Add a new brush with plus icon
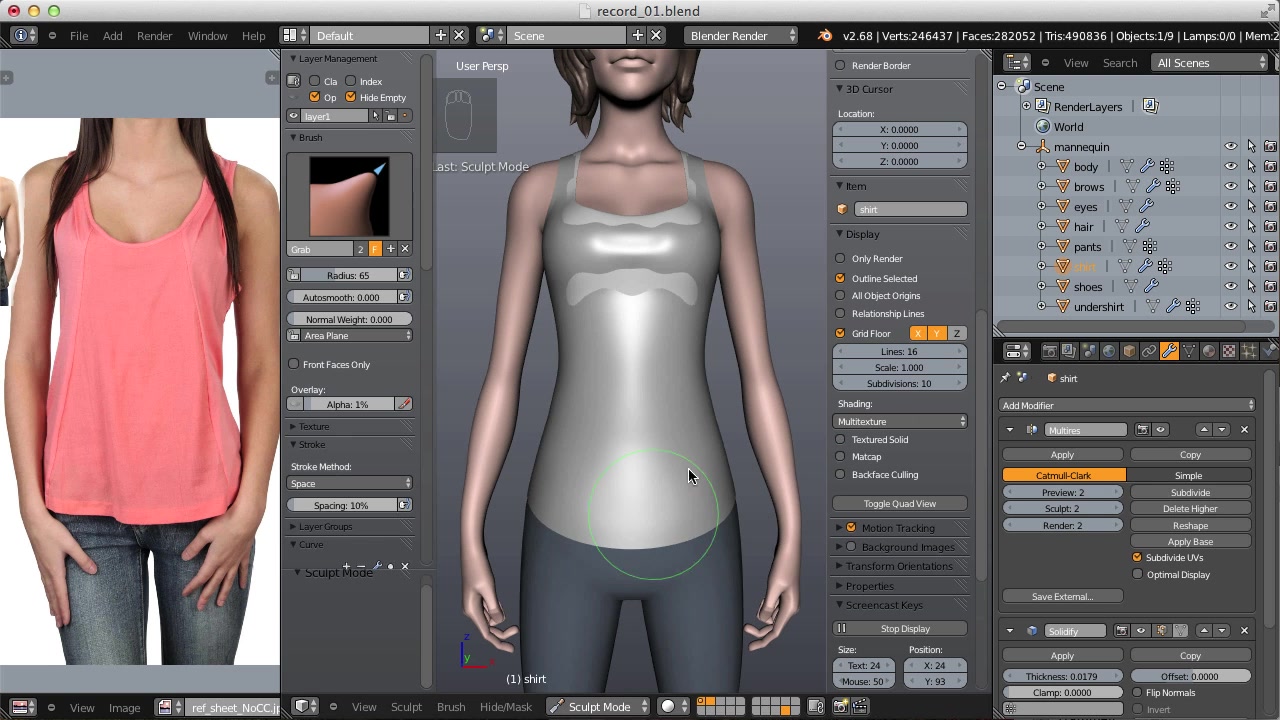 click(390, 249)
